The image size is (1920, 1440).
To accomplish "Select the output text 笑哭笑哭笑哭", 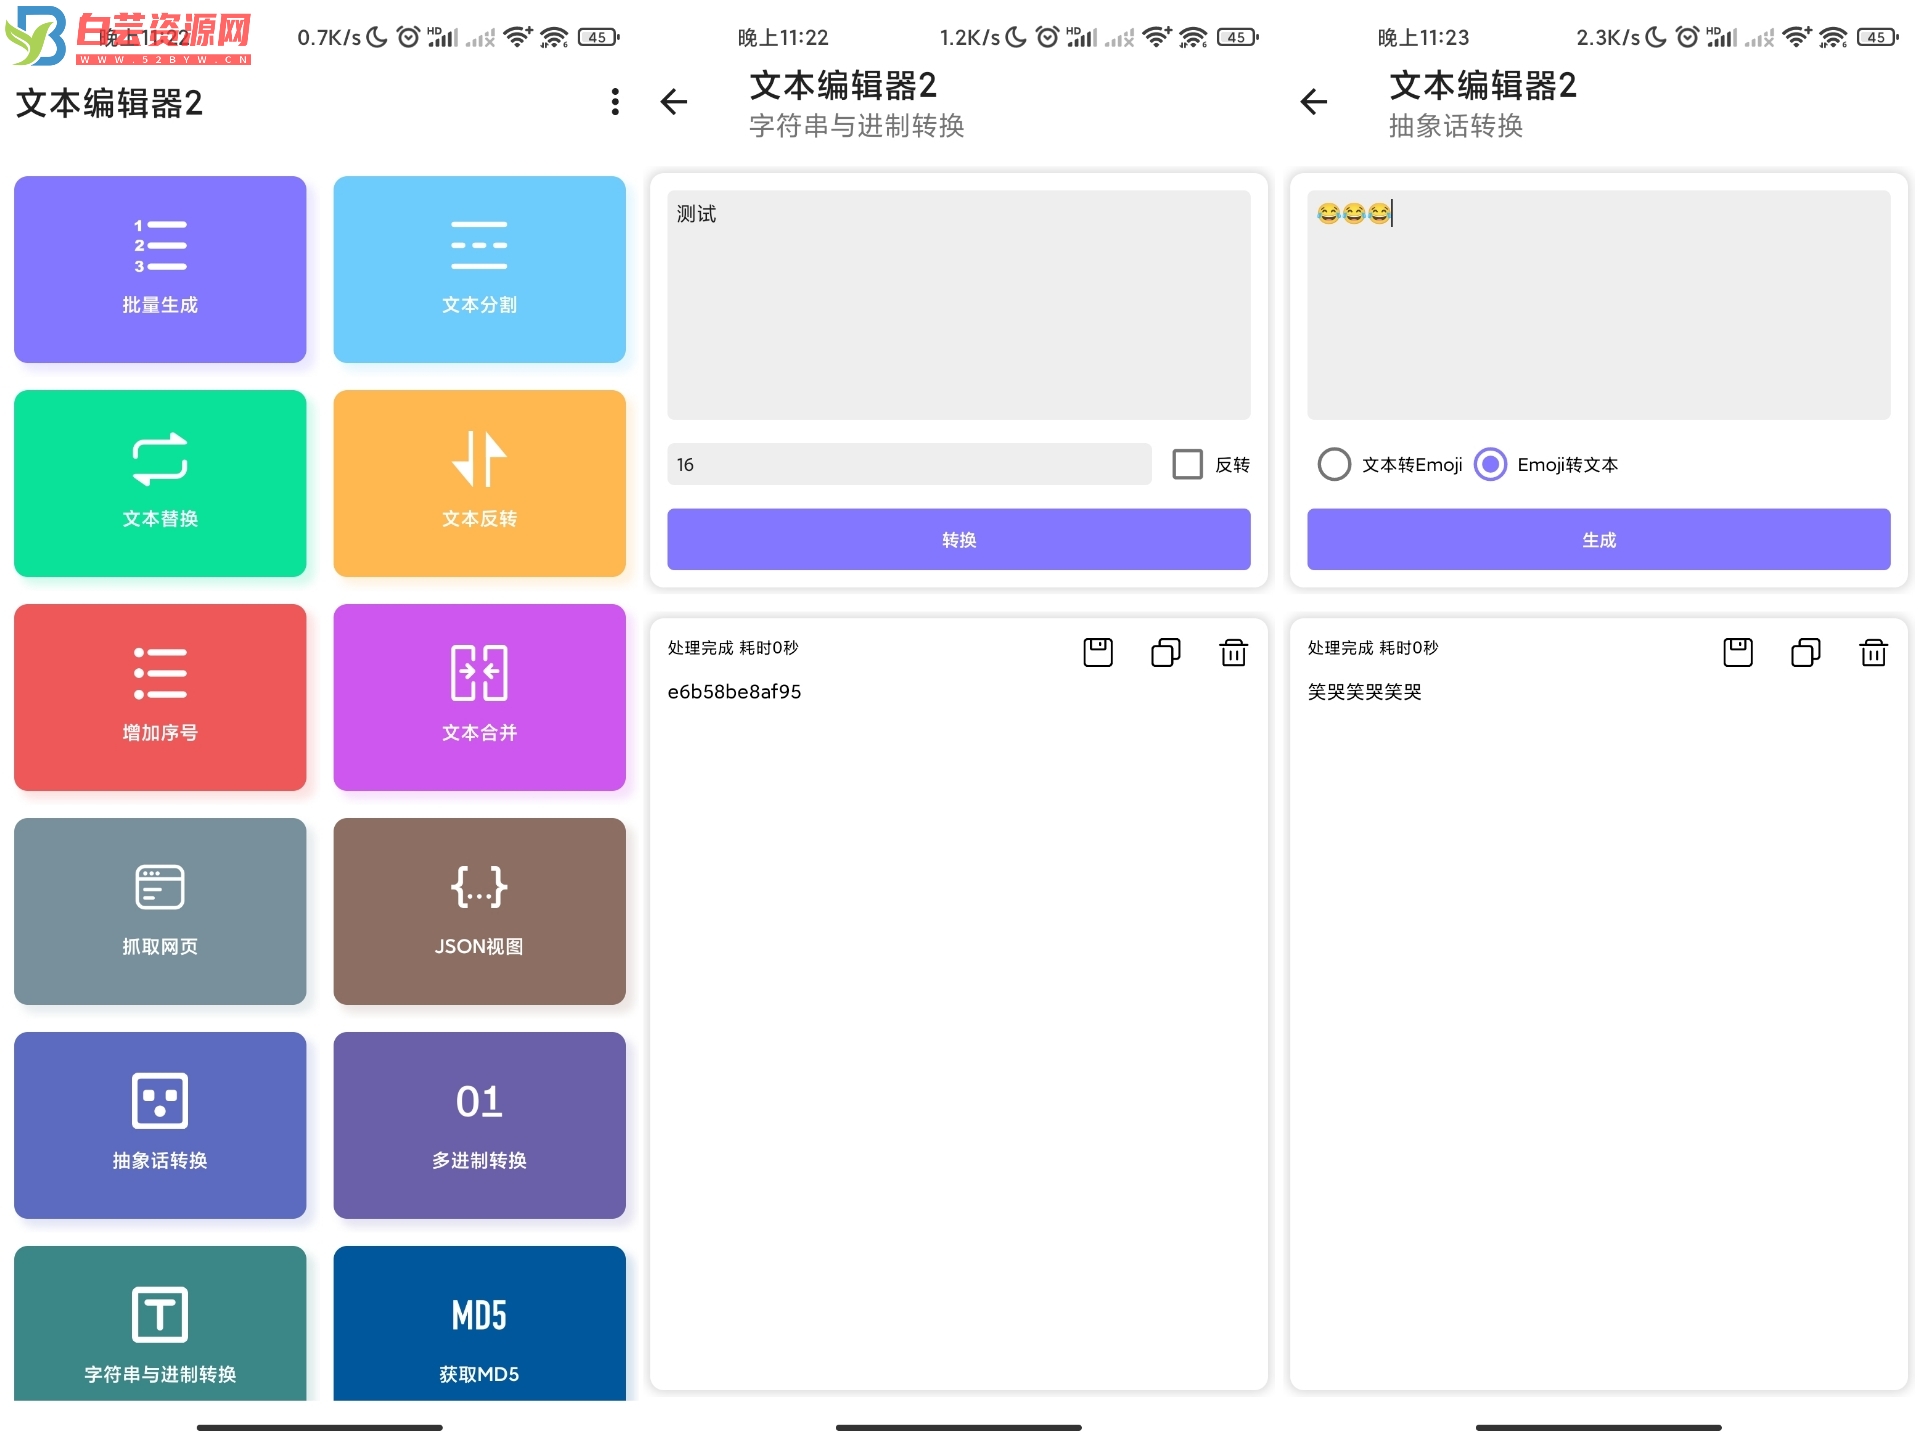I will [x=1365, y=692].
